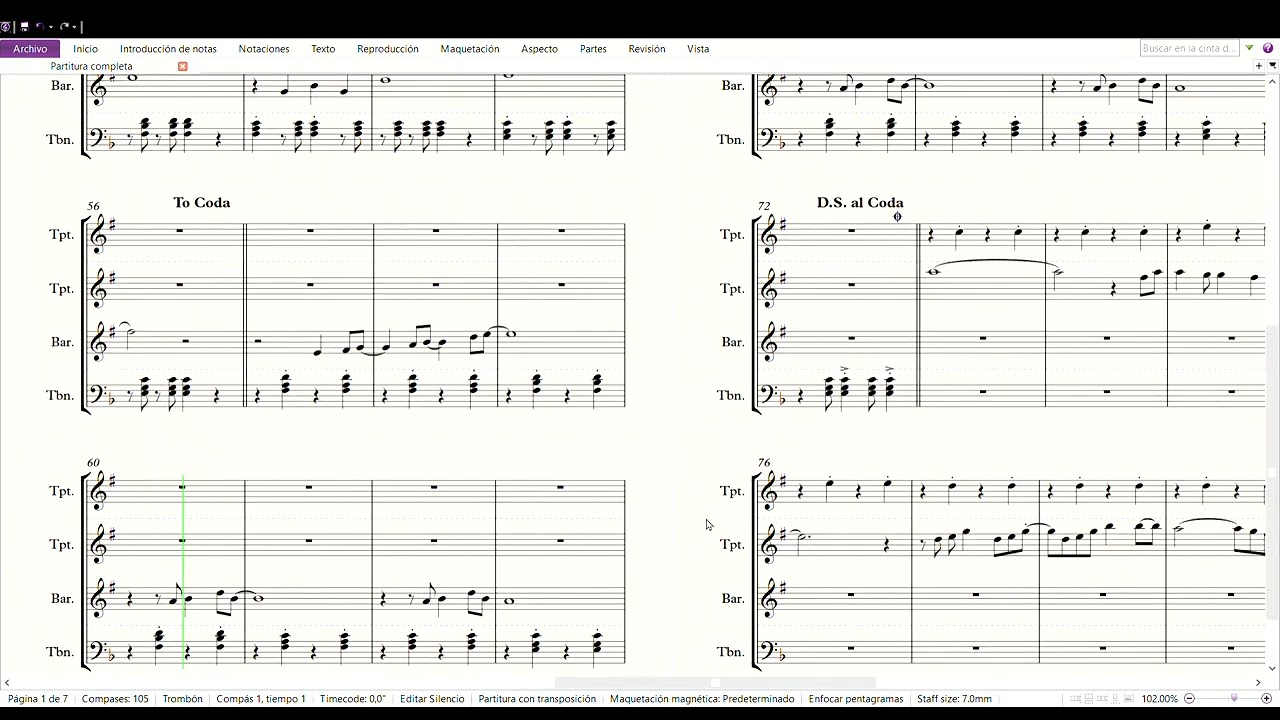Open a new tab with the plus button

tap(1259, 66)
